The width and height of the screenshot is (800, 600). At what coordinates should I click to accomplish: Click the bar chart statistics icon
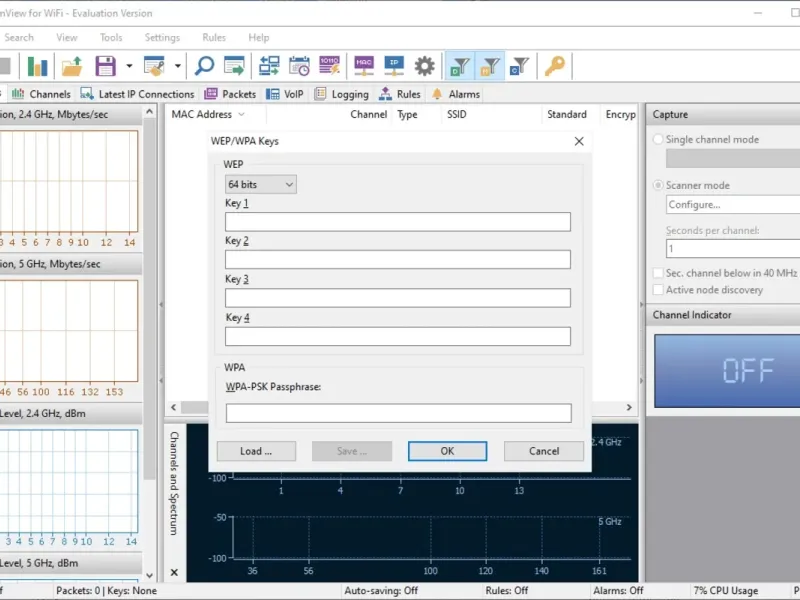tap(38, 67)
